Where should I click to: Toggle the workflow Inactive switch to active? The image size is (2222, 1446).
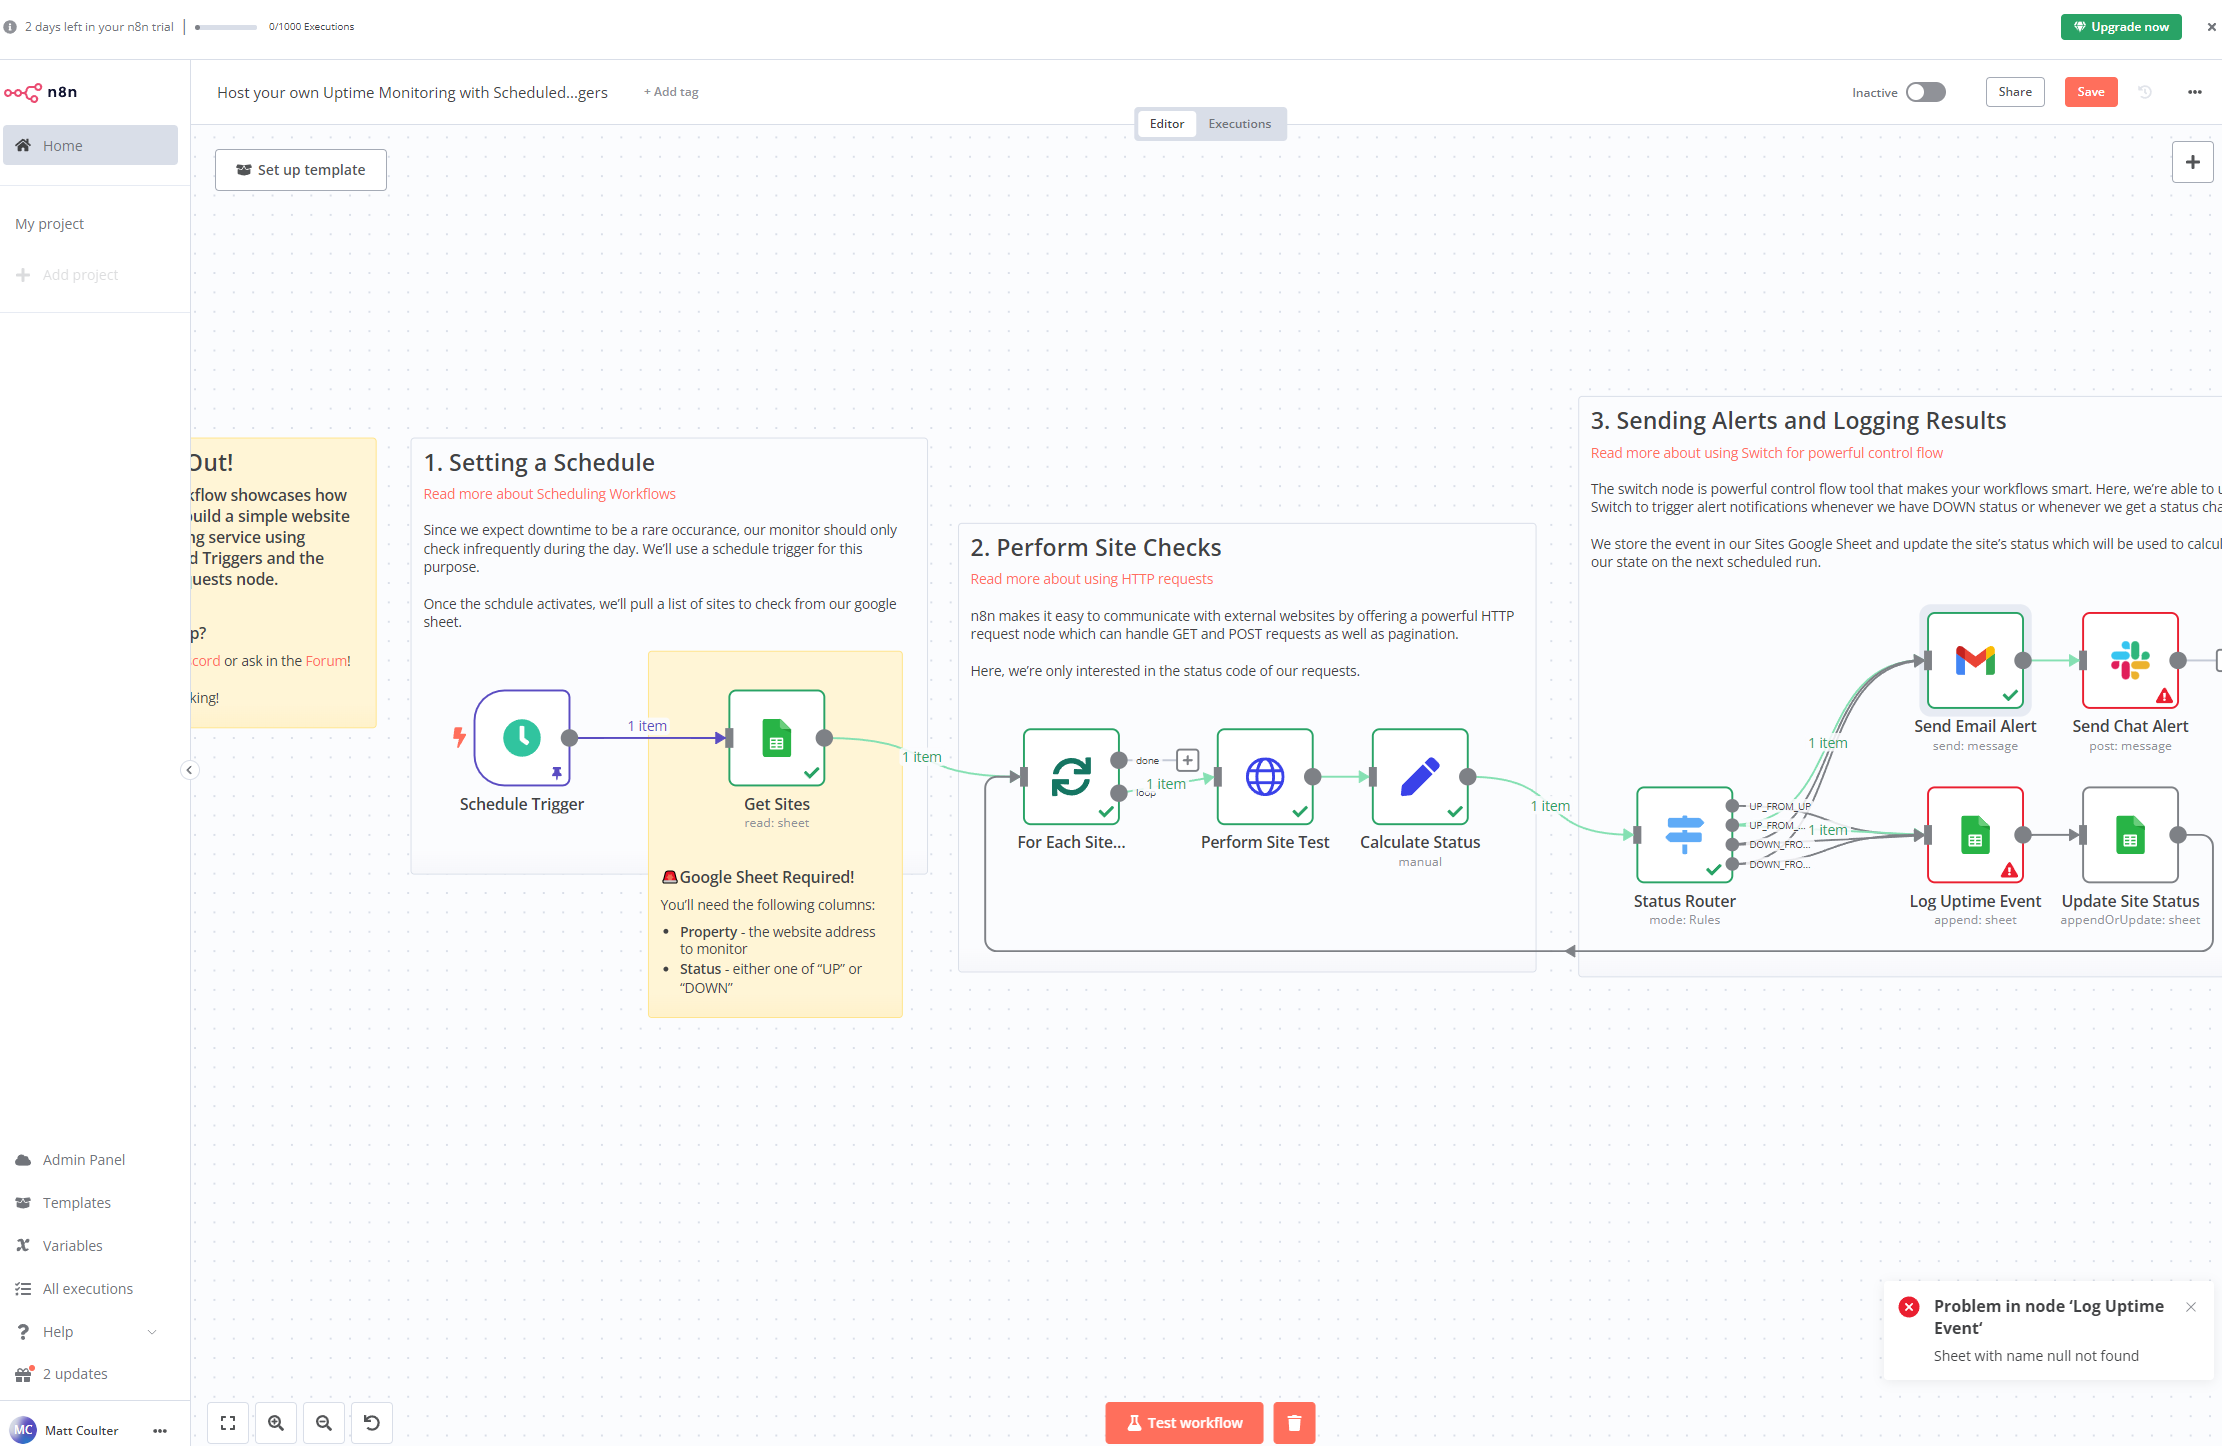click(1925, 92)
